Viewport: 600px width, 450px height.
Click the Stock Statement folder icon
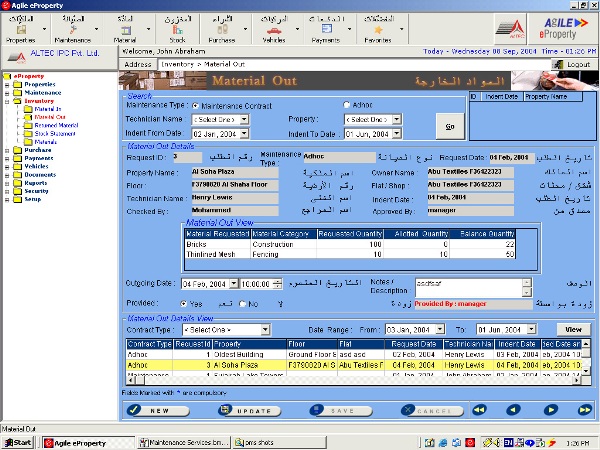[x=28, y=134]
